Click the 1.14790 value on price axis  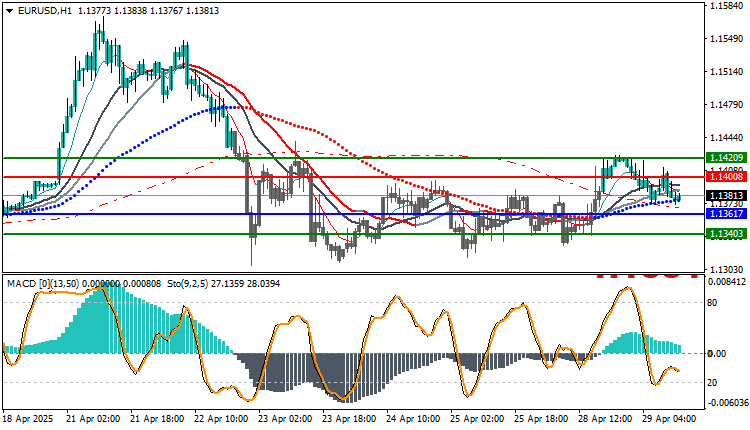tap(727, 105)
